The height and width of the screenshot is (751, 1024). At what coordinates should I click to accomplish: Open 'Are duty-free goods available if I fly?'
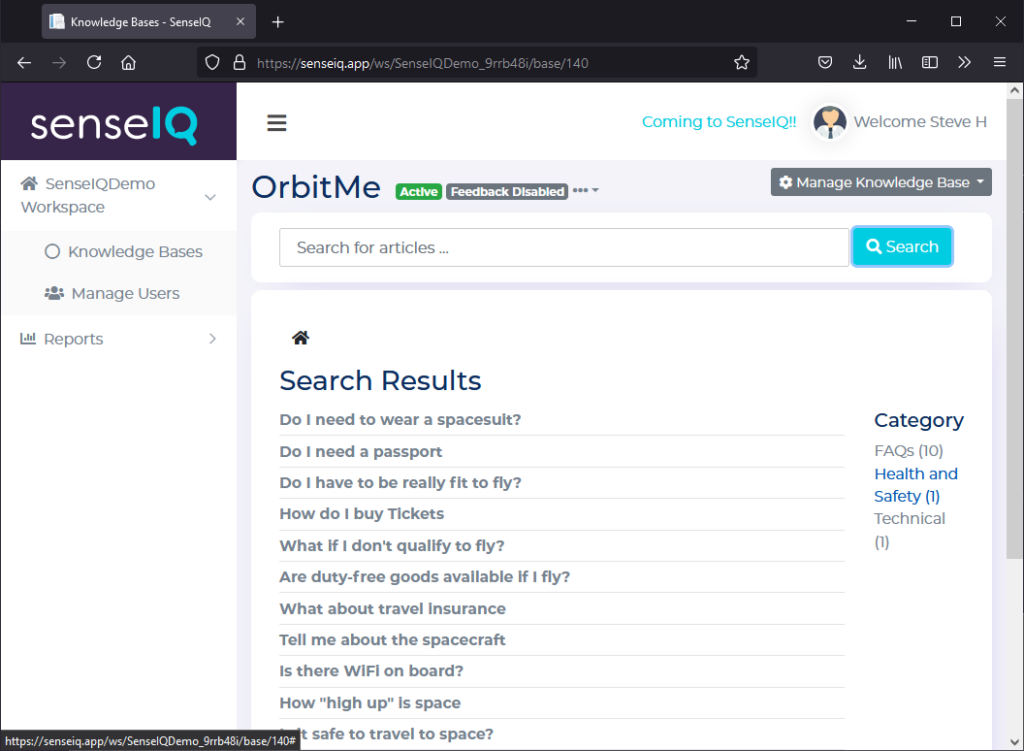(x=424, y=577)
